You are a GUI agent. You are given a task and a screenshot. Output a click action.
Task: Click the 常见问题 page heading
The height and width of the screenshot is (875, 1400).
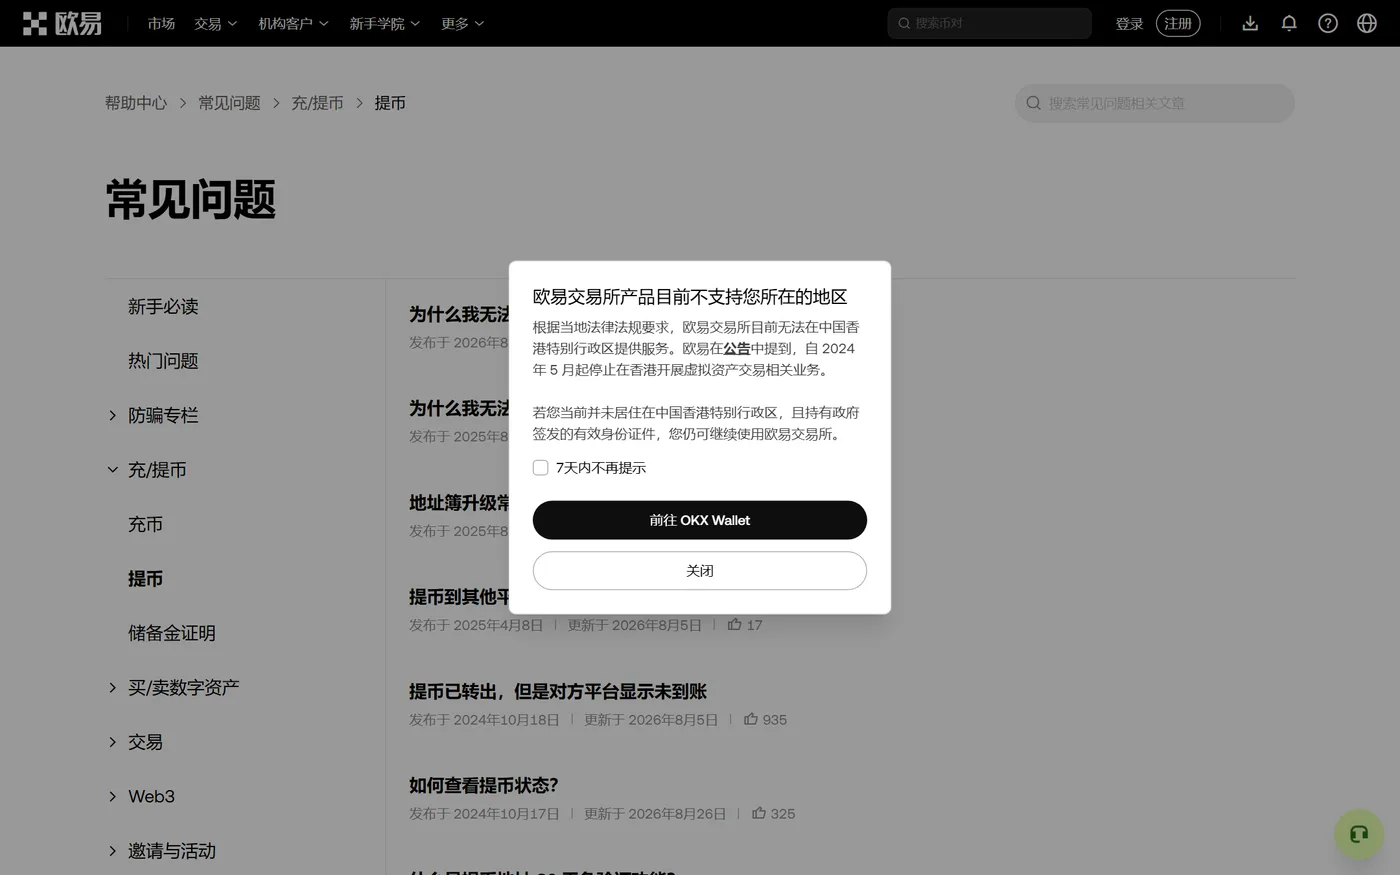(x=191, y=198)
